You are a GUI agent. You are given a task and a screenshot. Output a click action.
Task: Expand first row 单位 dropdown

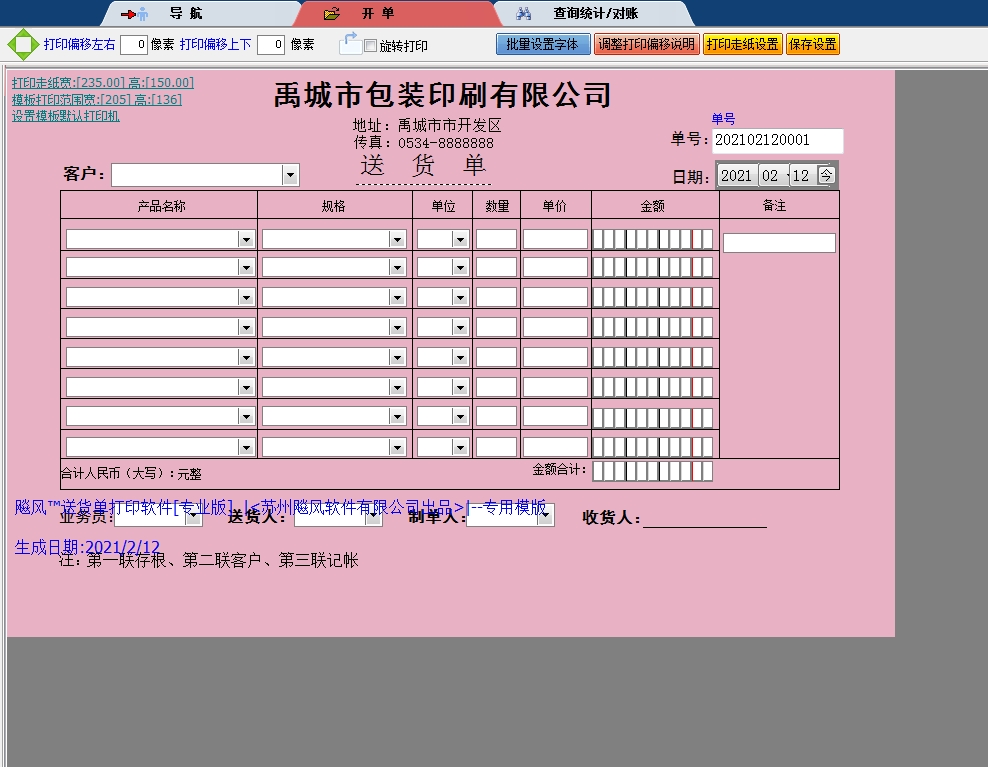pos(460,240)
